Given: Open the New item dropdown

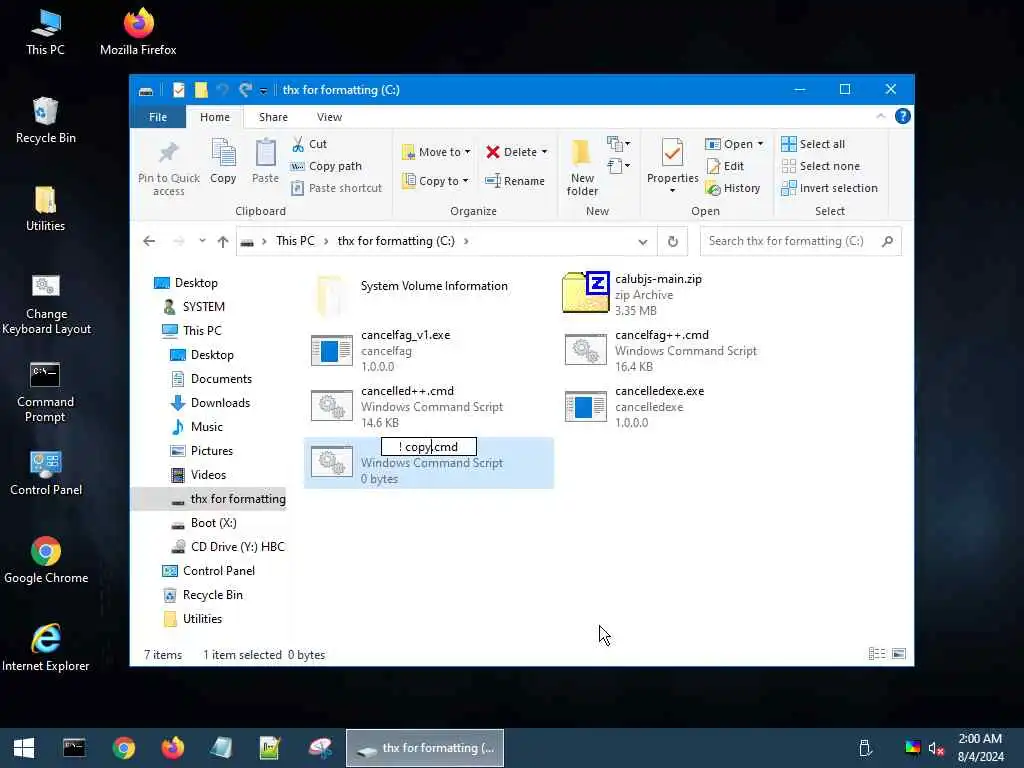Looking at the screenshot, I should pyautogui.click(x=618, y=144).
